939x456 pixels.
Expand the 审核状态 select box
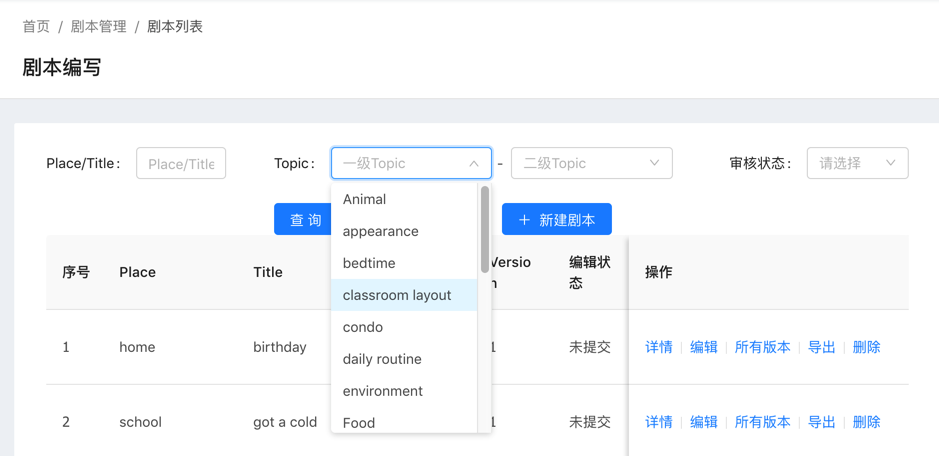click(x=857, y=163)
